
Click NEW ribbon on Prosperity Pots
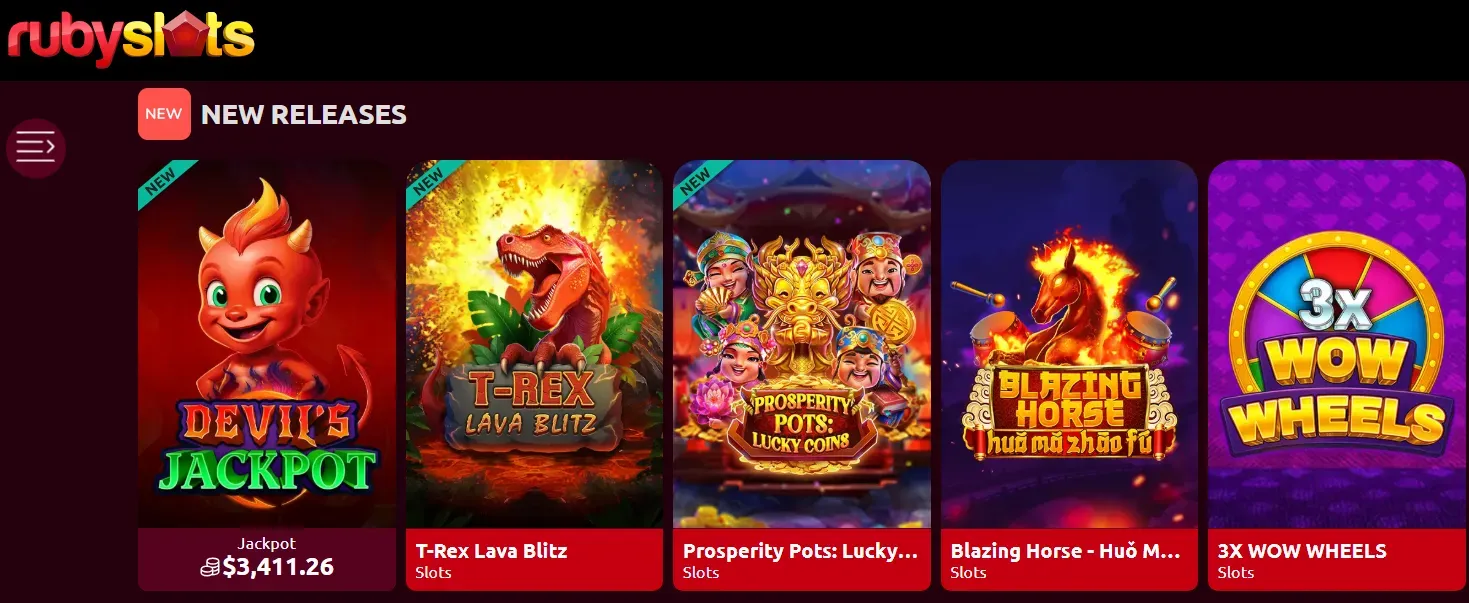(x=697, y=180)
